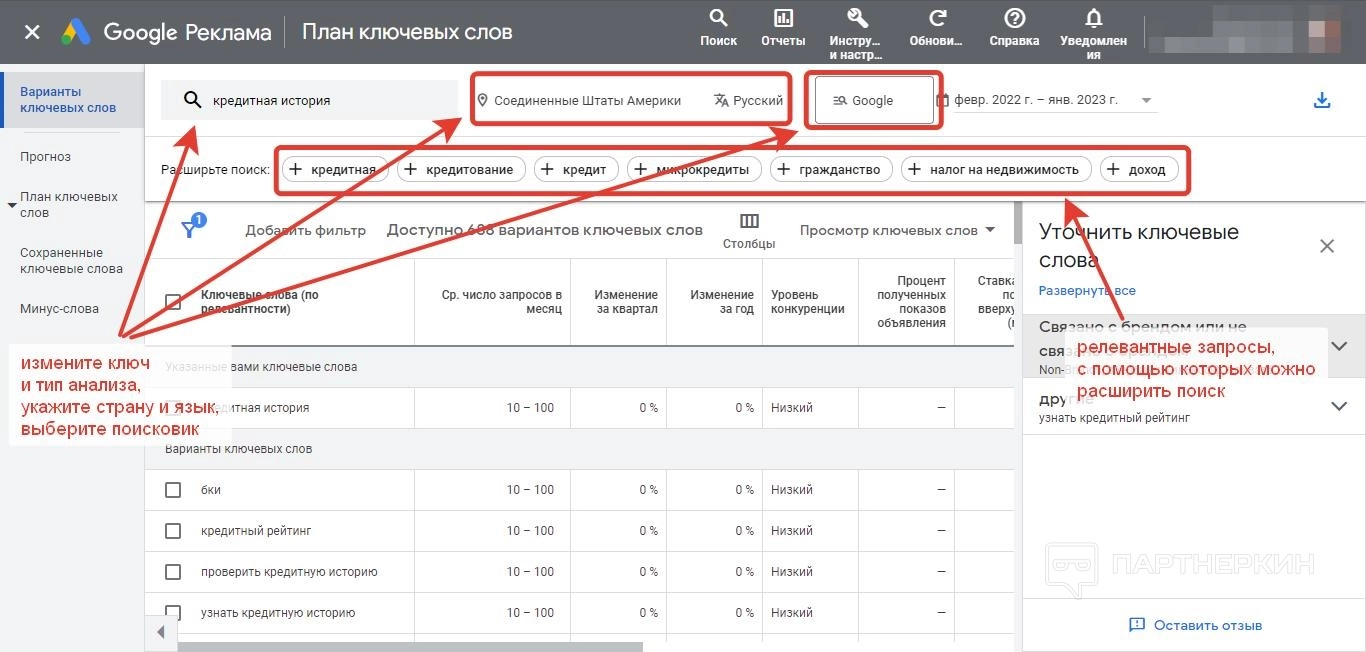Image resolution: width=1366 pixels, height=652 pixels.
Task: Close the keyword planner with the X icon
Action: 32,32
